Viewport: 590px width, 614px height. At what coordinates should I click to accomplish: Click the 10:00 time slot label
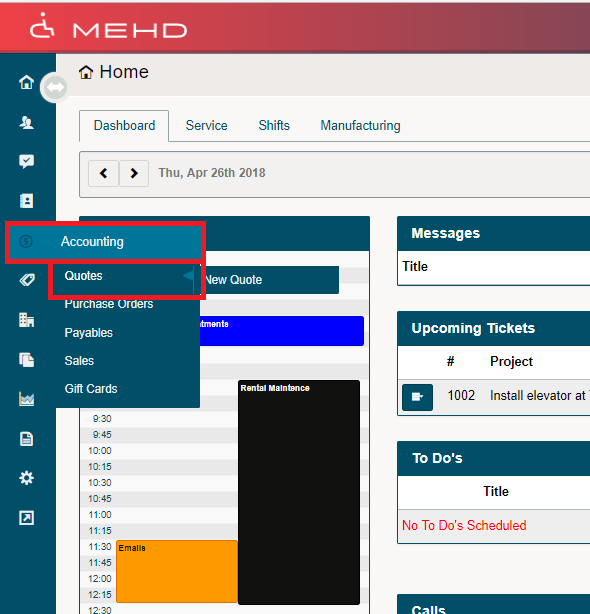pos(100,451)
